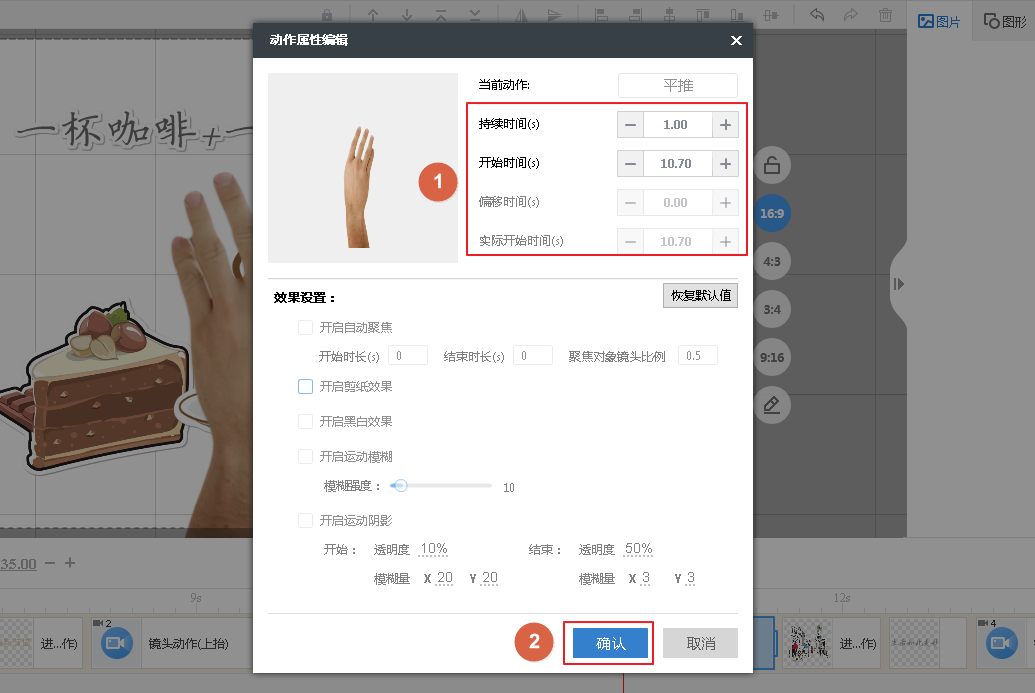
Task: Click the camera icon on timeline clip 2
Action: [x=115, y=643]
